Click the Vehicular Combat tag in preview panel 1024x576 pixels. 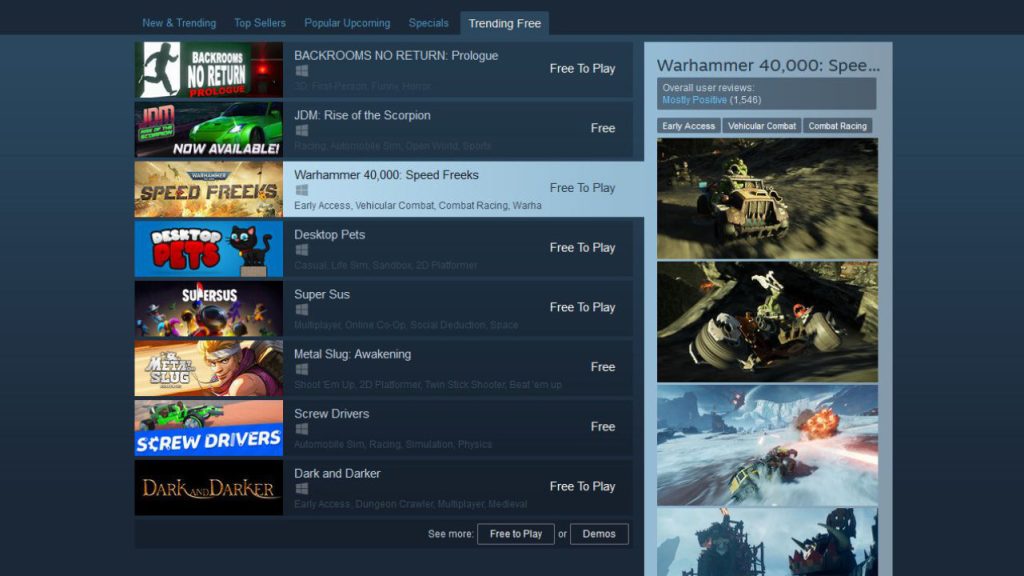click(761, 126)
